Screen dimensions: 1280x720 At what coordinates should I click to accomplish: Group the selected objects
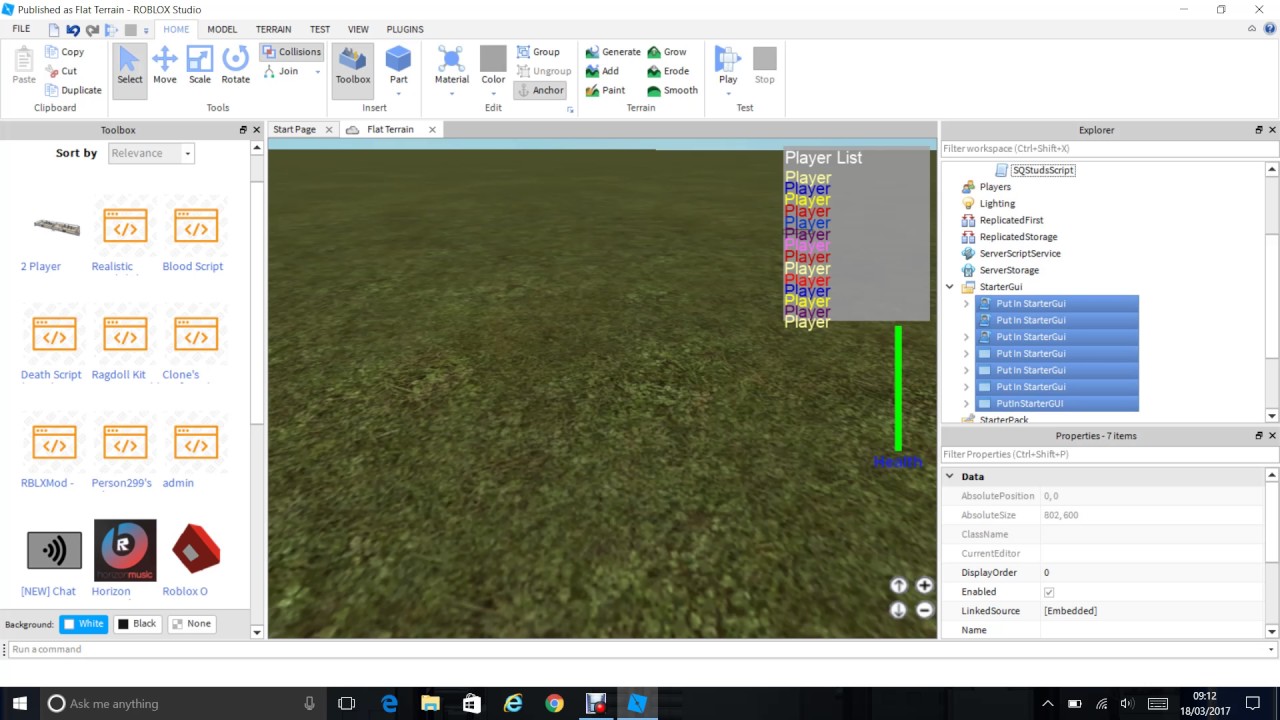(538, 52)
